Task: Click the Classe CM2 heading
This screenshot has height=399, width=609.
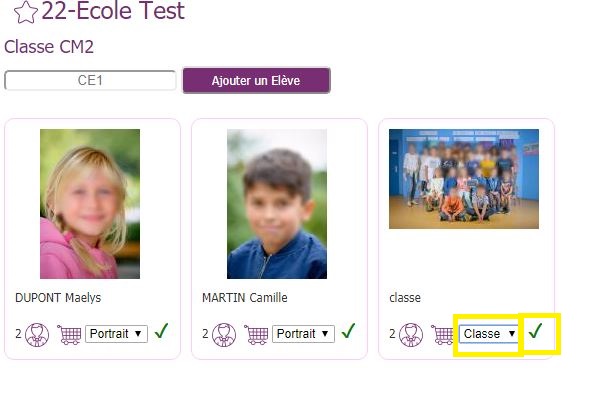Action: pos(49,47)
